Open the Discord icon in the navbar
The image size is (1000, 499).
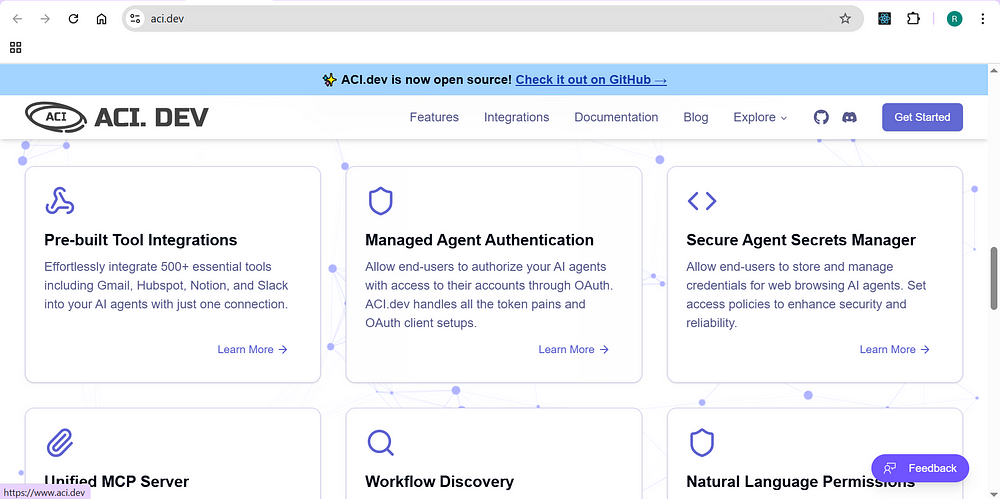(849, 117)
